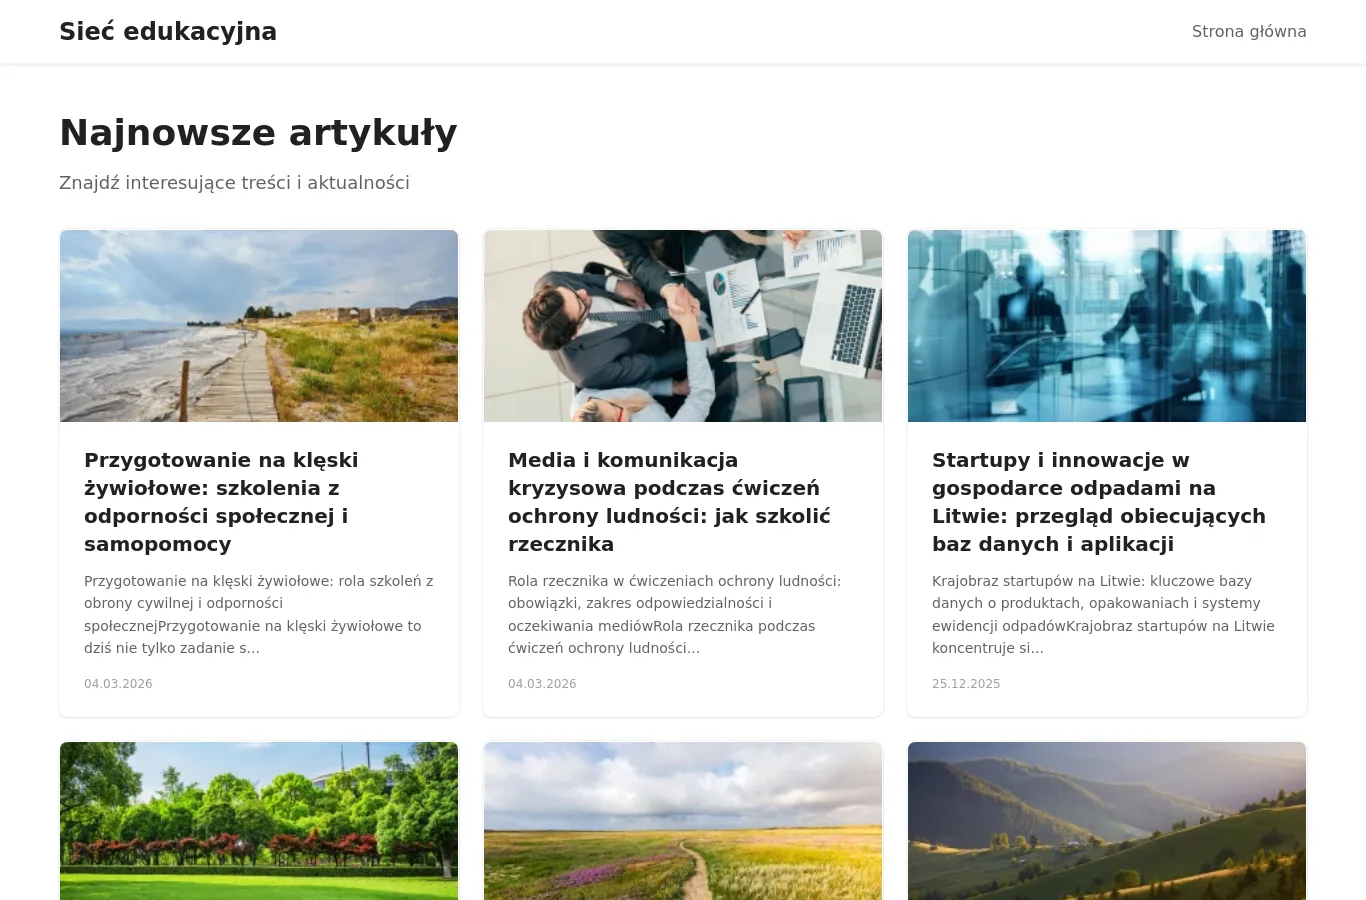Click the mountain hills landscape thumbnail

1107,821
